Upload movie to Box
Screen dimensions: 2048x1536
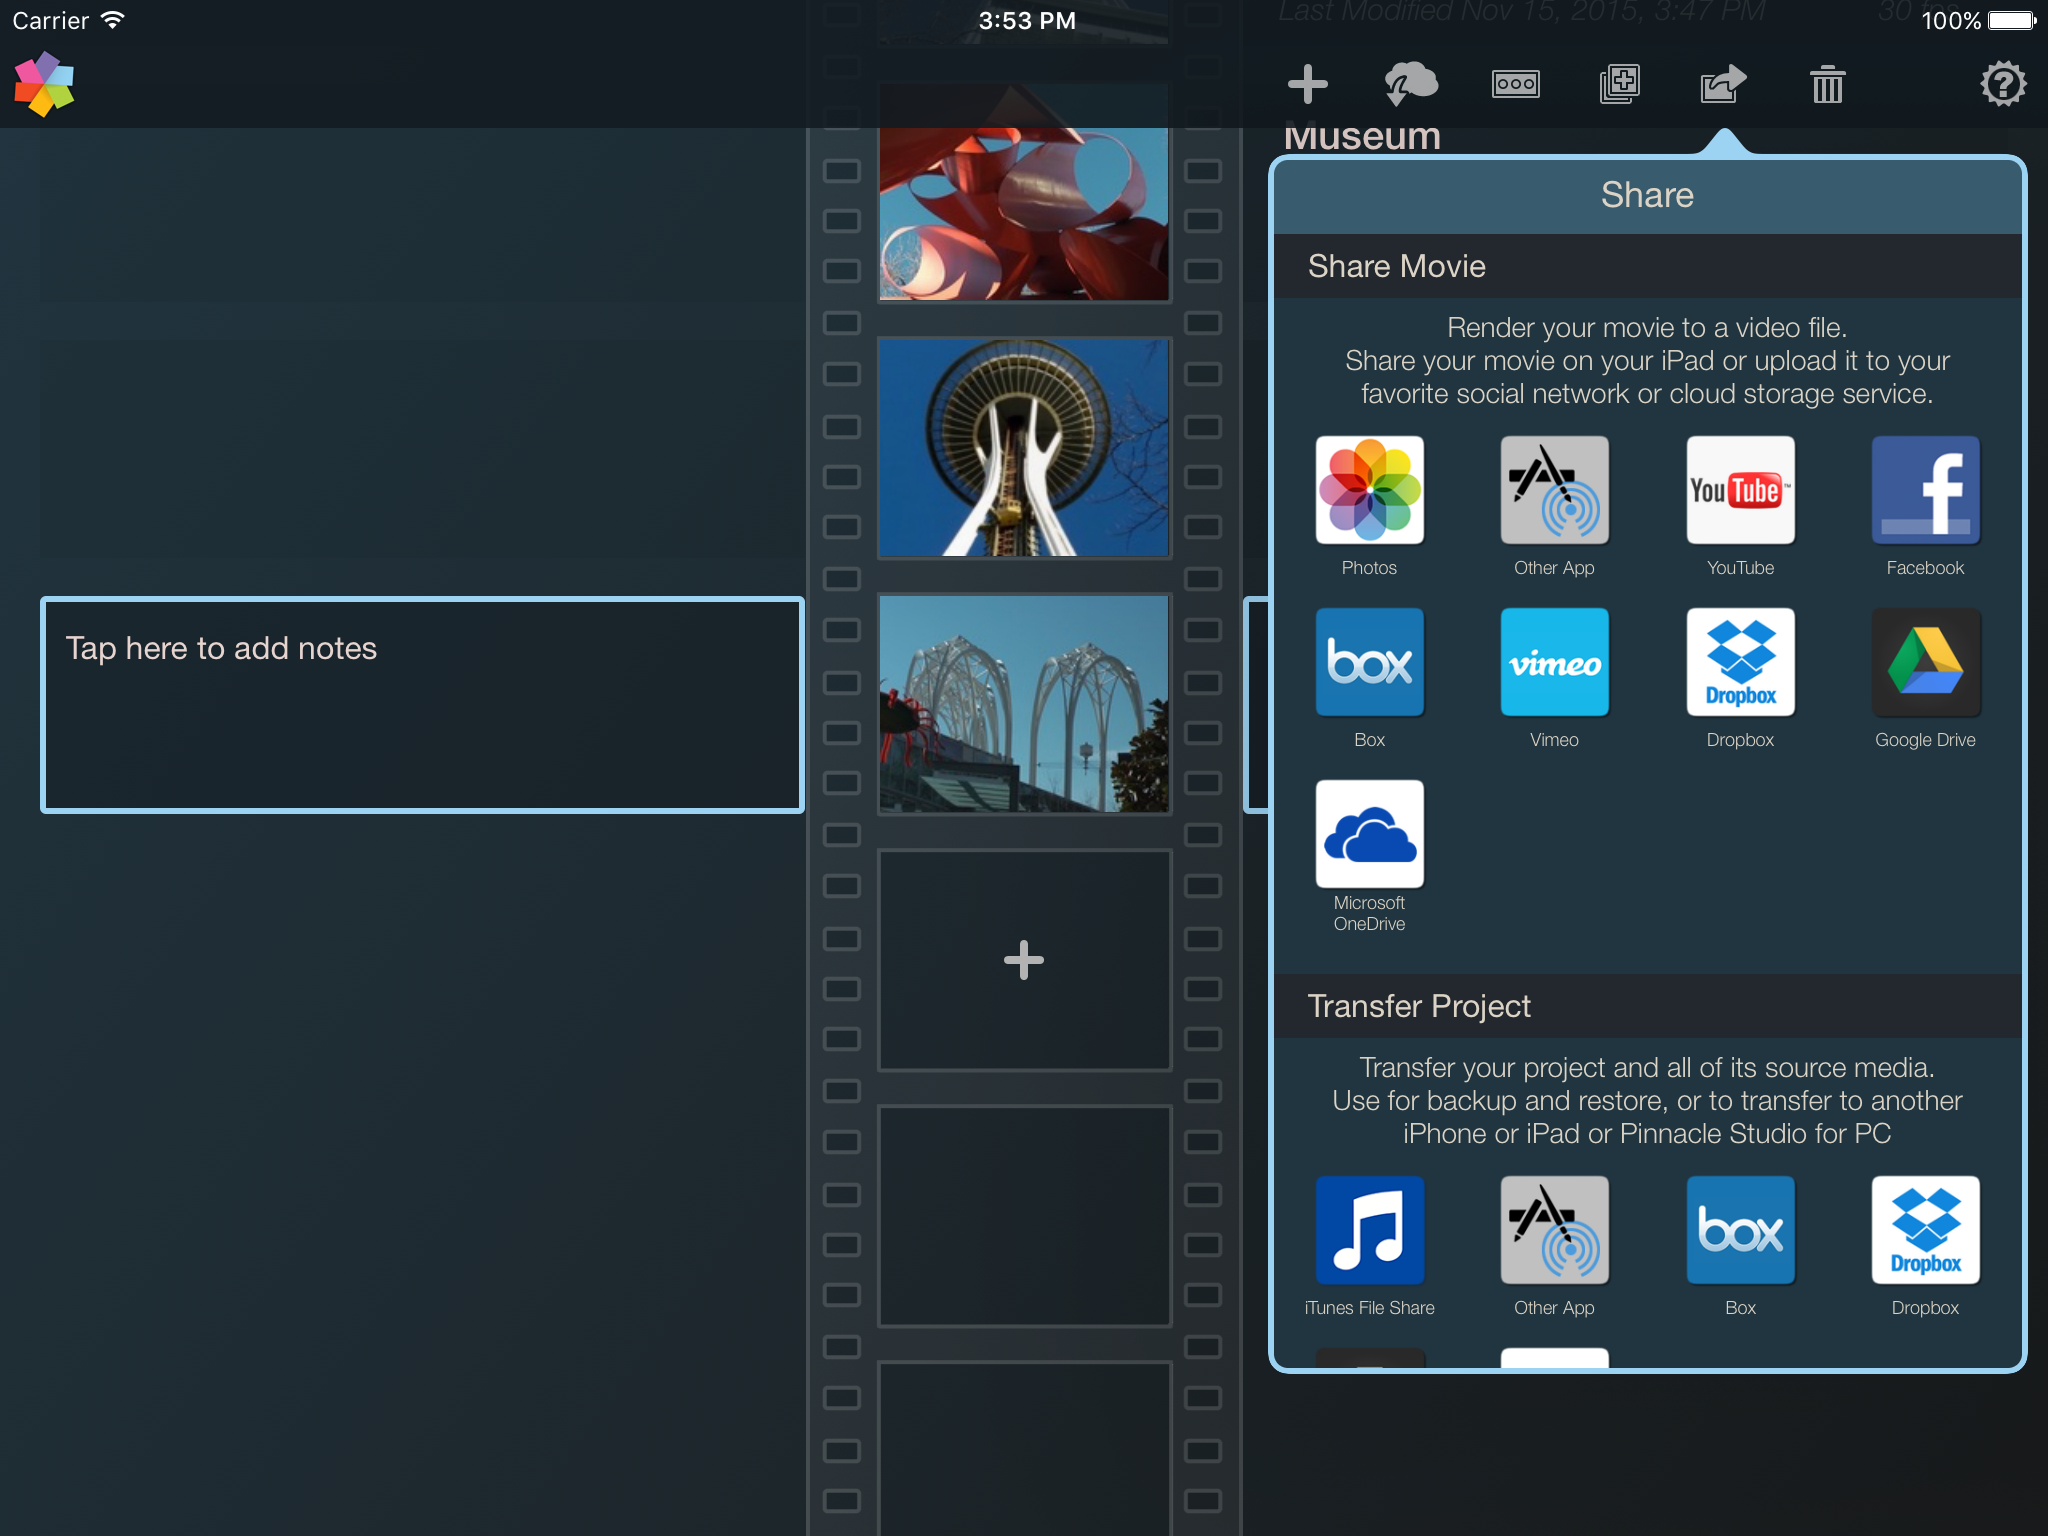click(1369, 662)
